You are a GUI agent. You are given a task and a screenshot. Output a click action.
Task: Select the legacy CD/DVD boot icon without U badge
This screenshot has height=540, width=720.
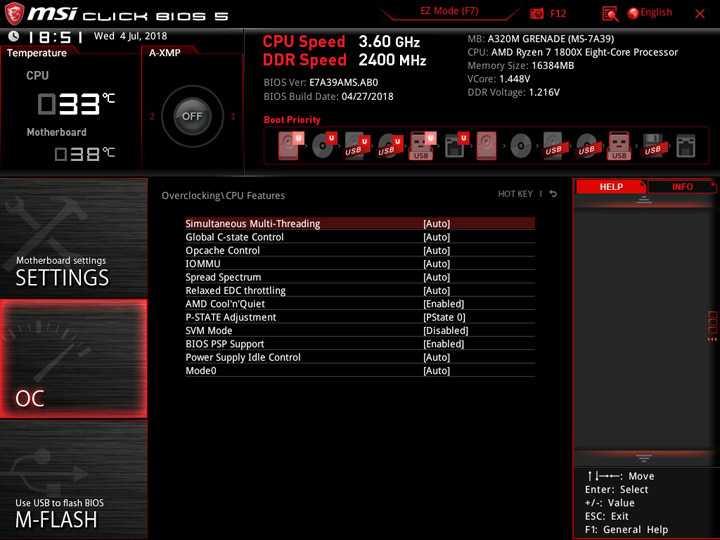tap(521, 146)
